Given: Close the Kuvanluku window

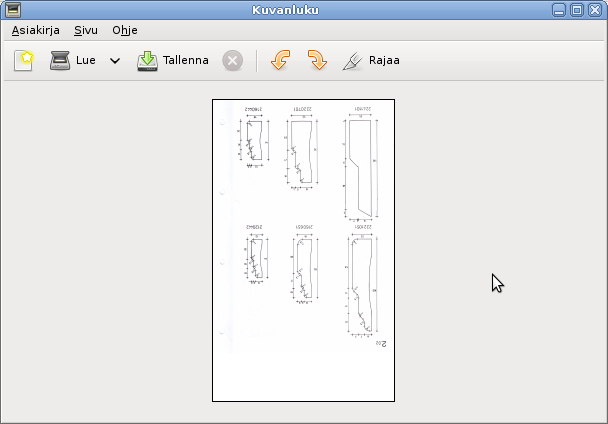Looking at the screenshot, I should 594,10.
